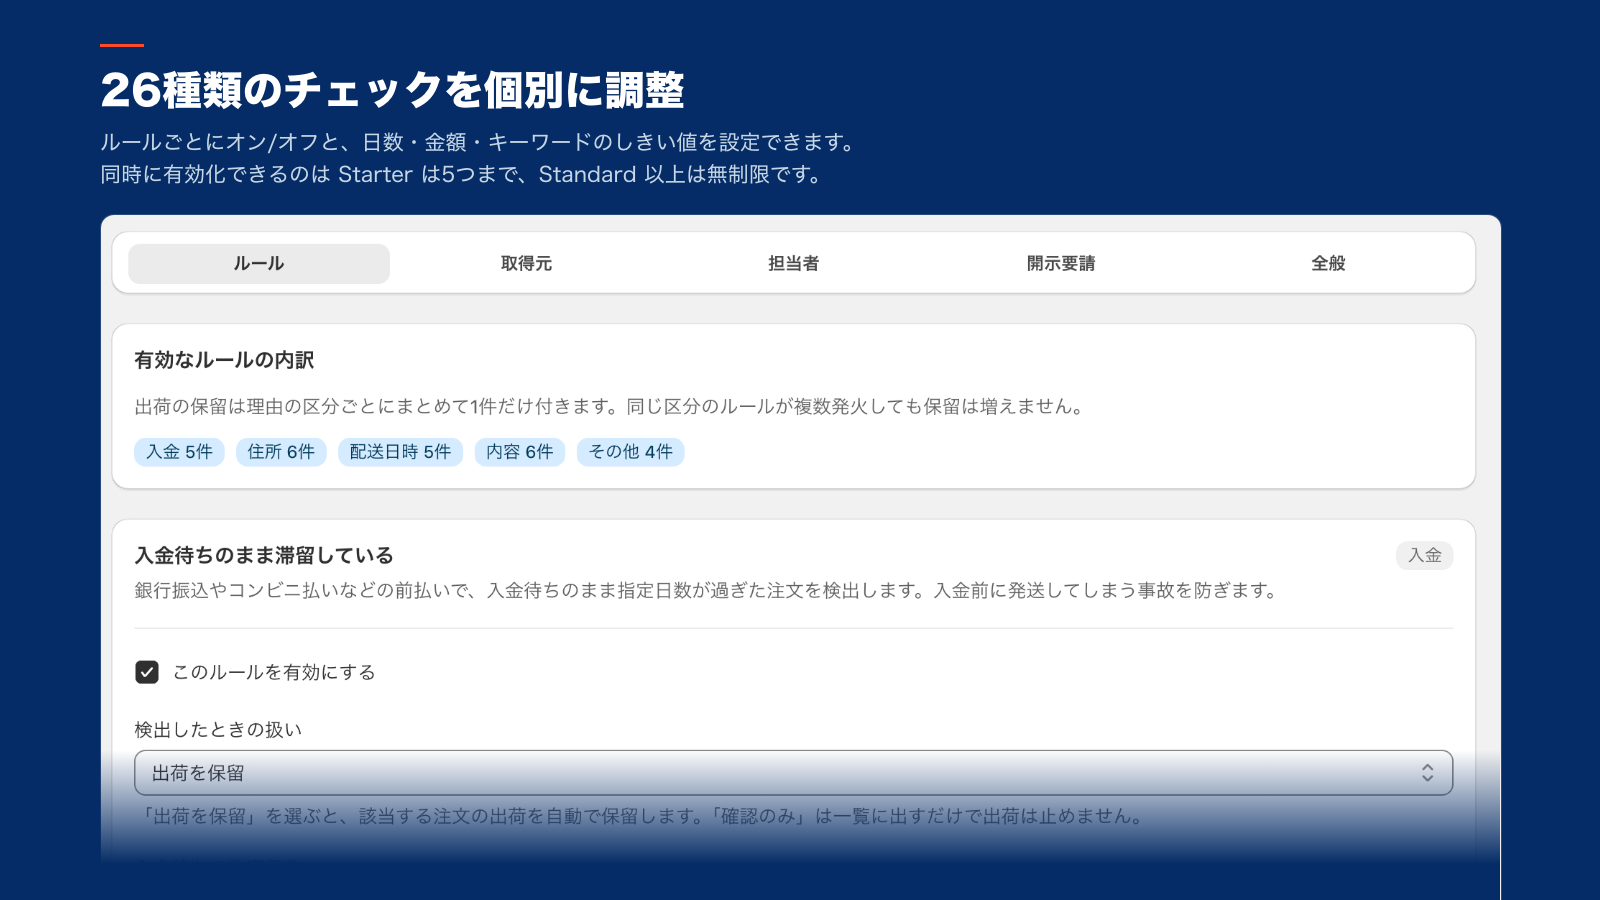The image size is (1600, 900).
Task: Click the 入金 5件 badge
Action: tap(180, 452)
